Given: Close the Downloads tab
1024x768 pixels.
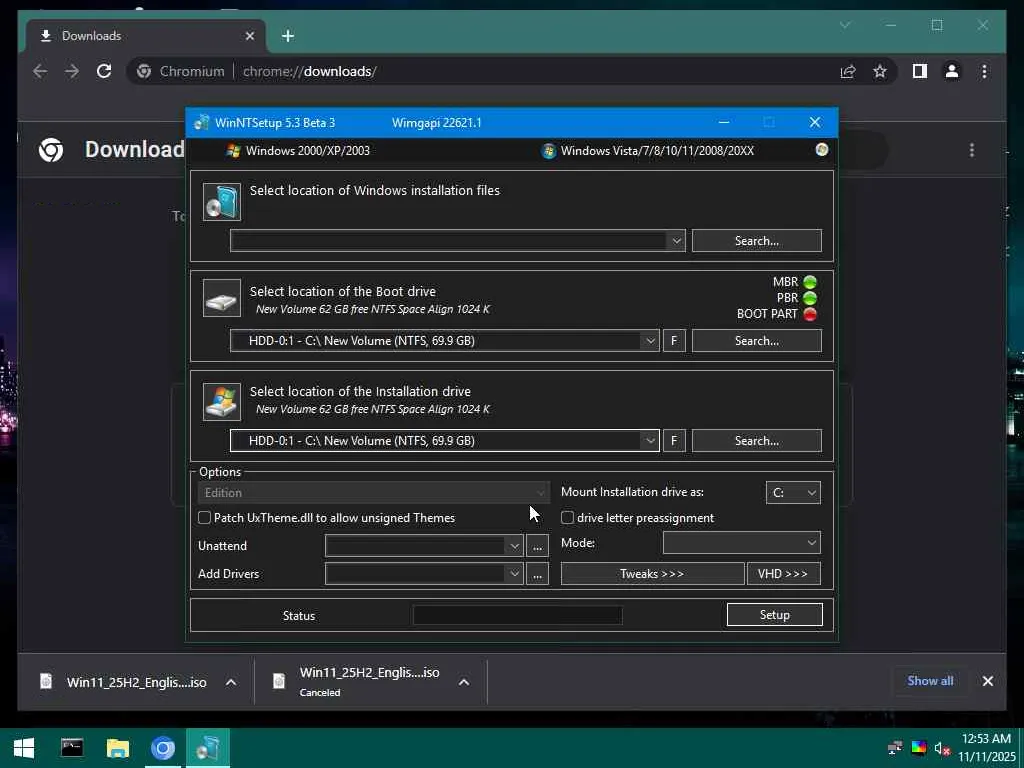Looking at the screenshot, I should [249, 36].
